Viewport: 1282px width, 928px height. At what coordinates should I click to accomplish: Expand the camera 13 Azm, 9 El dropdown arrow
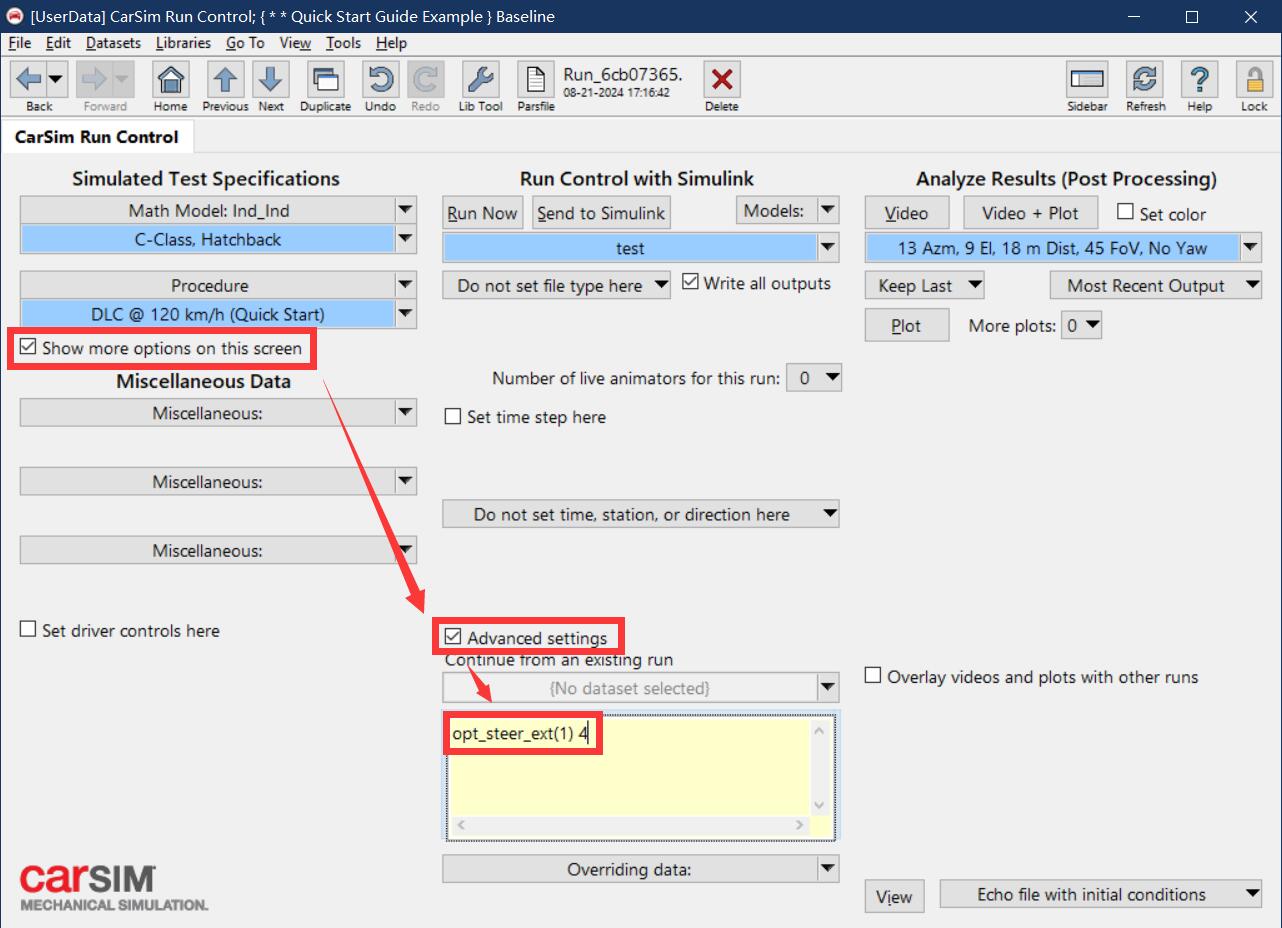[x=1252, y=248]
